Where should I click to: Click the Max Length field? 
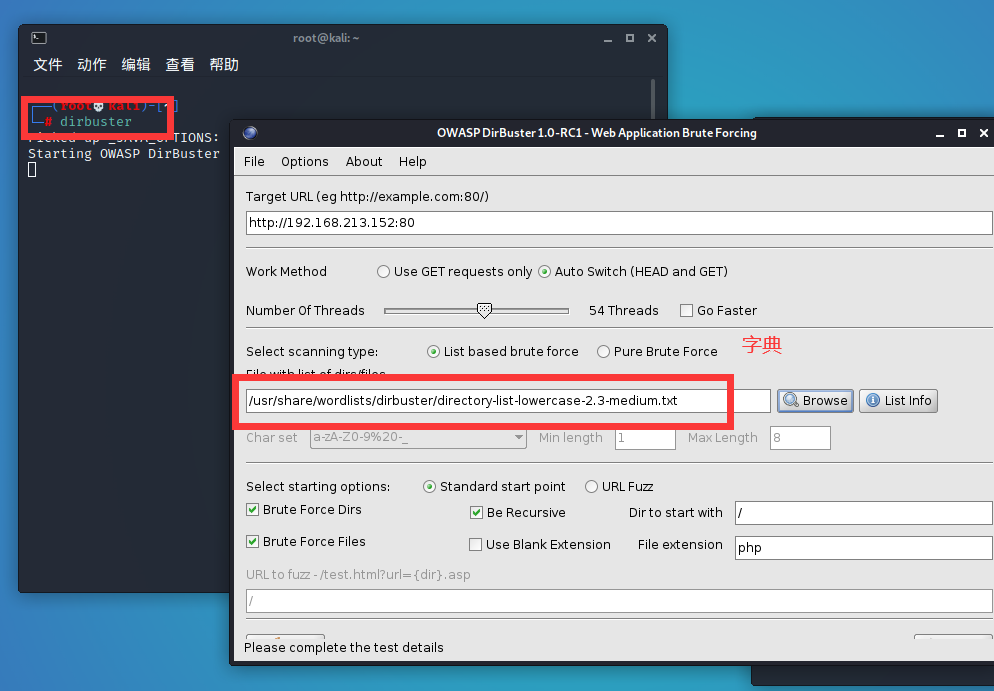pos(800,438)
